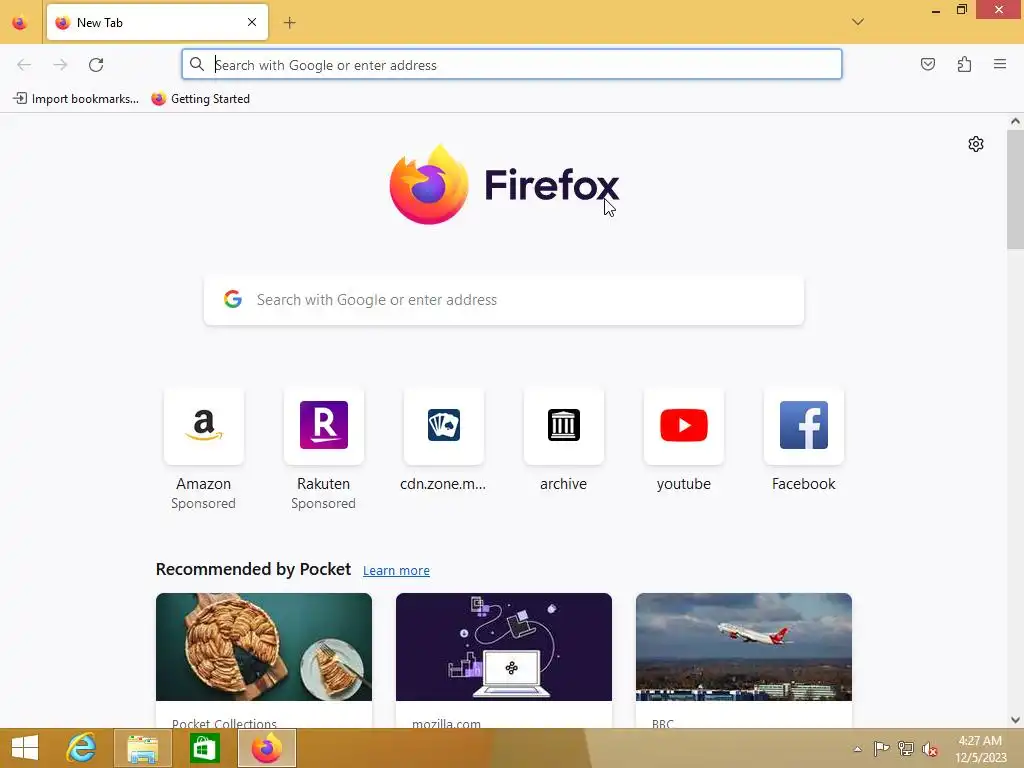Viewport: 1024px width, 768px height.
Task: Open Windows Store from taskbar
Action: [x=204, y=748]
